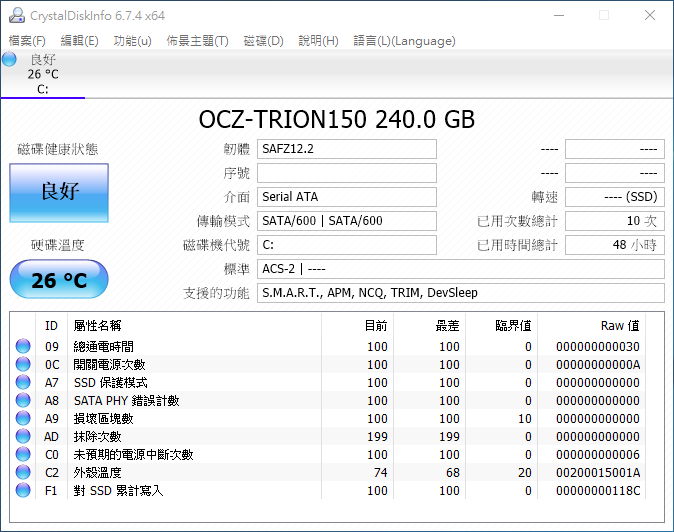The height and width of the screenshot is (532, 674).
Task: Click the status dot for 損壞區塊數 row
Action: (x=23, y=419)
